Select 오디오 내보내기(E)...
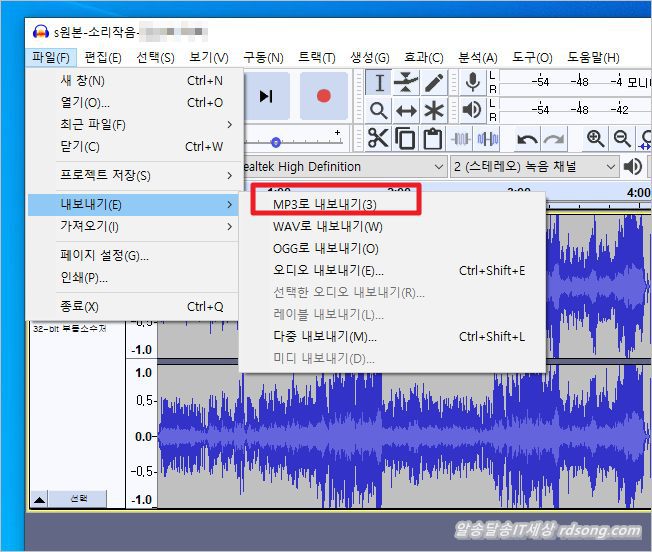Viewport: 652px width, 552px height. pos(392,271)
